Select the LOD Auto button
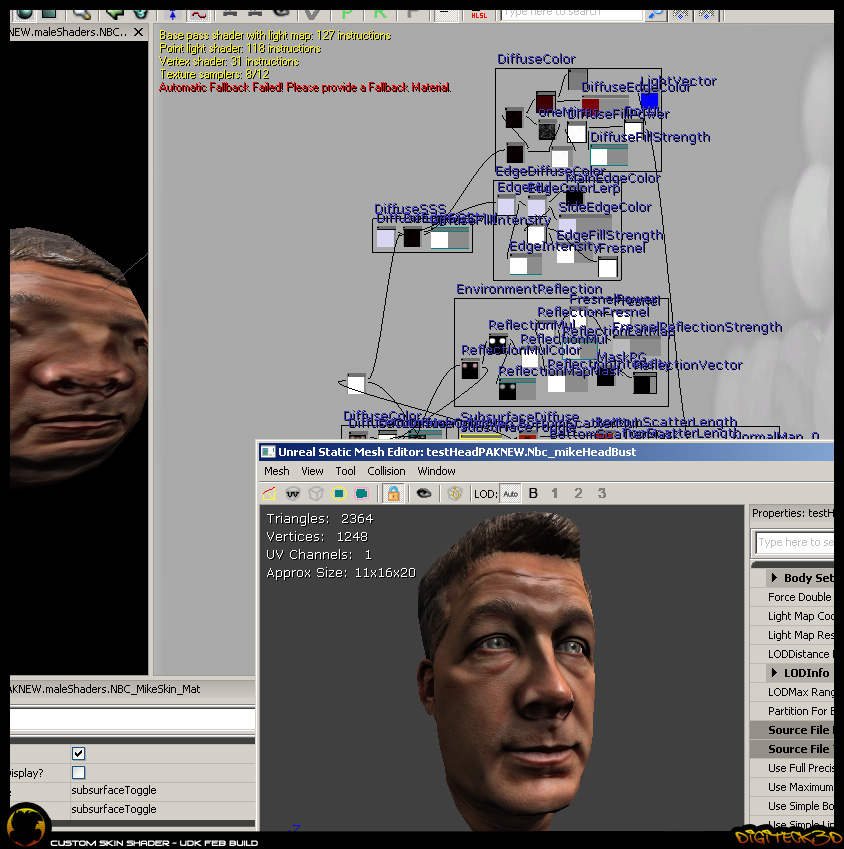This screenshot has width=844, height=849. click(510, 493)
